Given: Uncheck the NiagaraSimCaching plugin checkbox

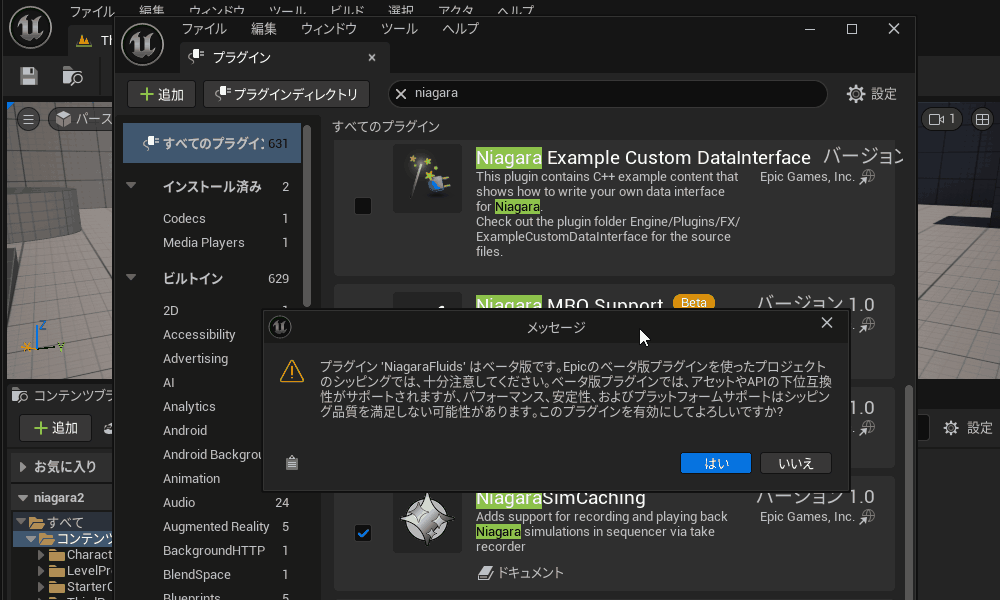Looking at the screenshot, I should [363, 533].
